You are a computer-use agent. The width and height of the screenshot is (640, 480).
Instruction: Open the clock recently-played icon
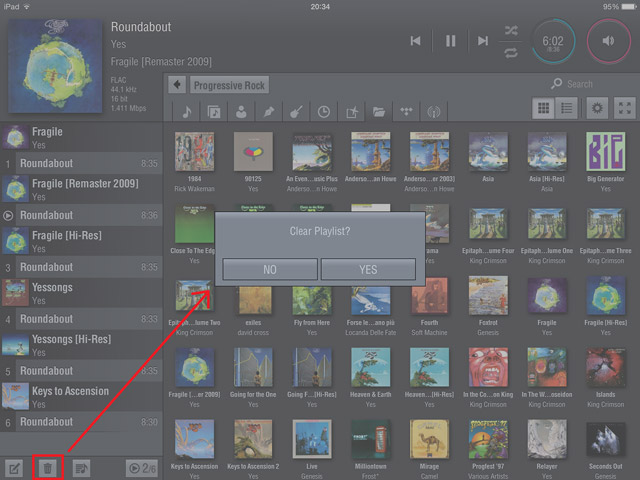click(324, 112)
